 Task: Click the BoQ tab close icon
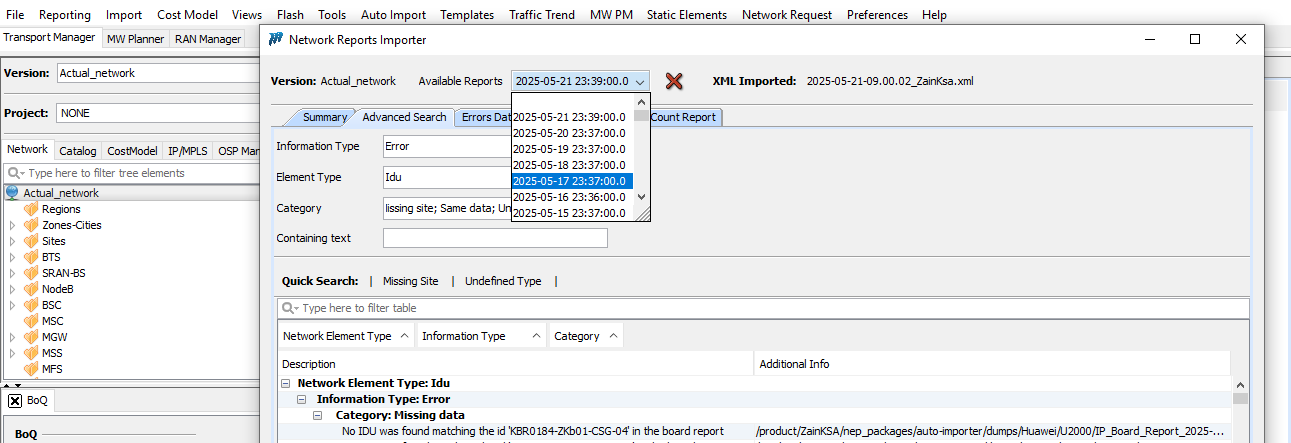[x=15, y=400]
